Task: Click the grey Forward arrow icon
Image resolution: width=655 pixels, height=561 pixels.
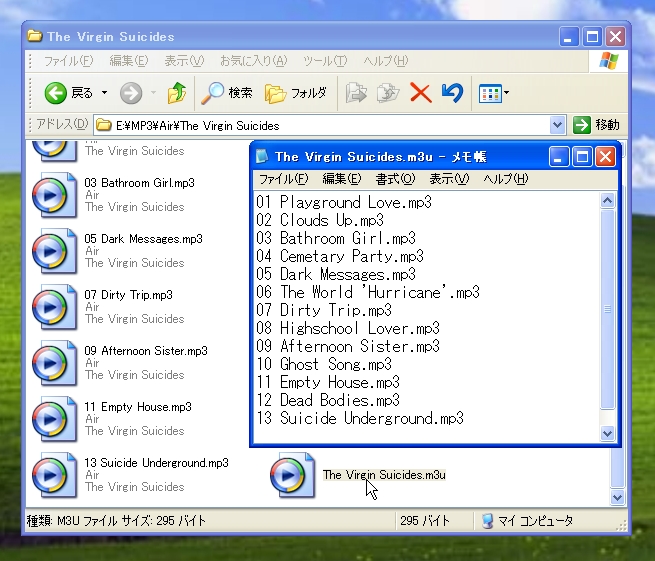Action: (131, 93)
